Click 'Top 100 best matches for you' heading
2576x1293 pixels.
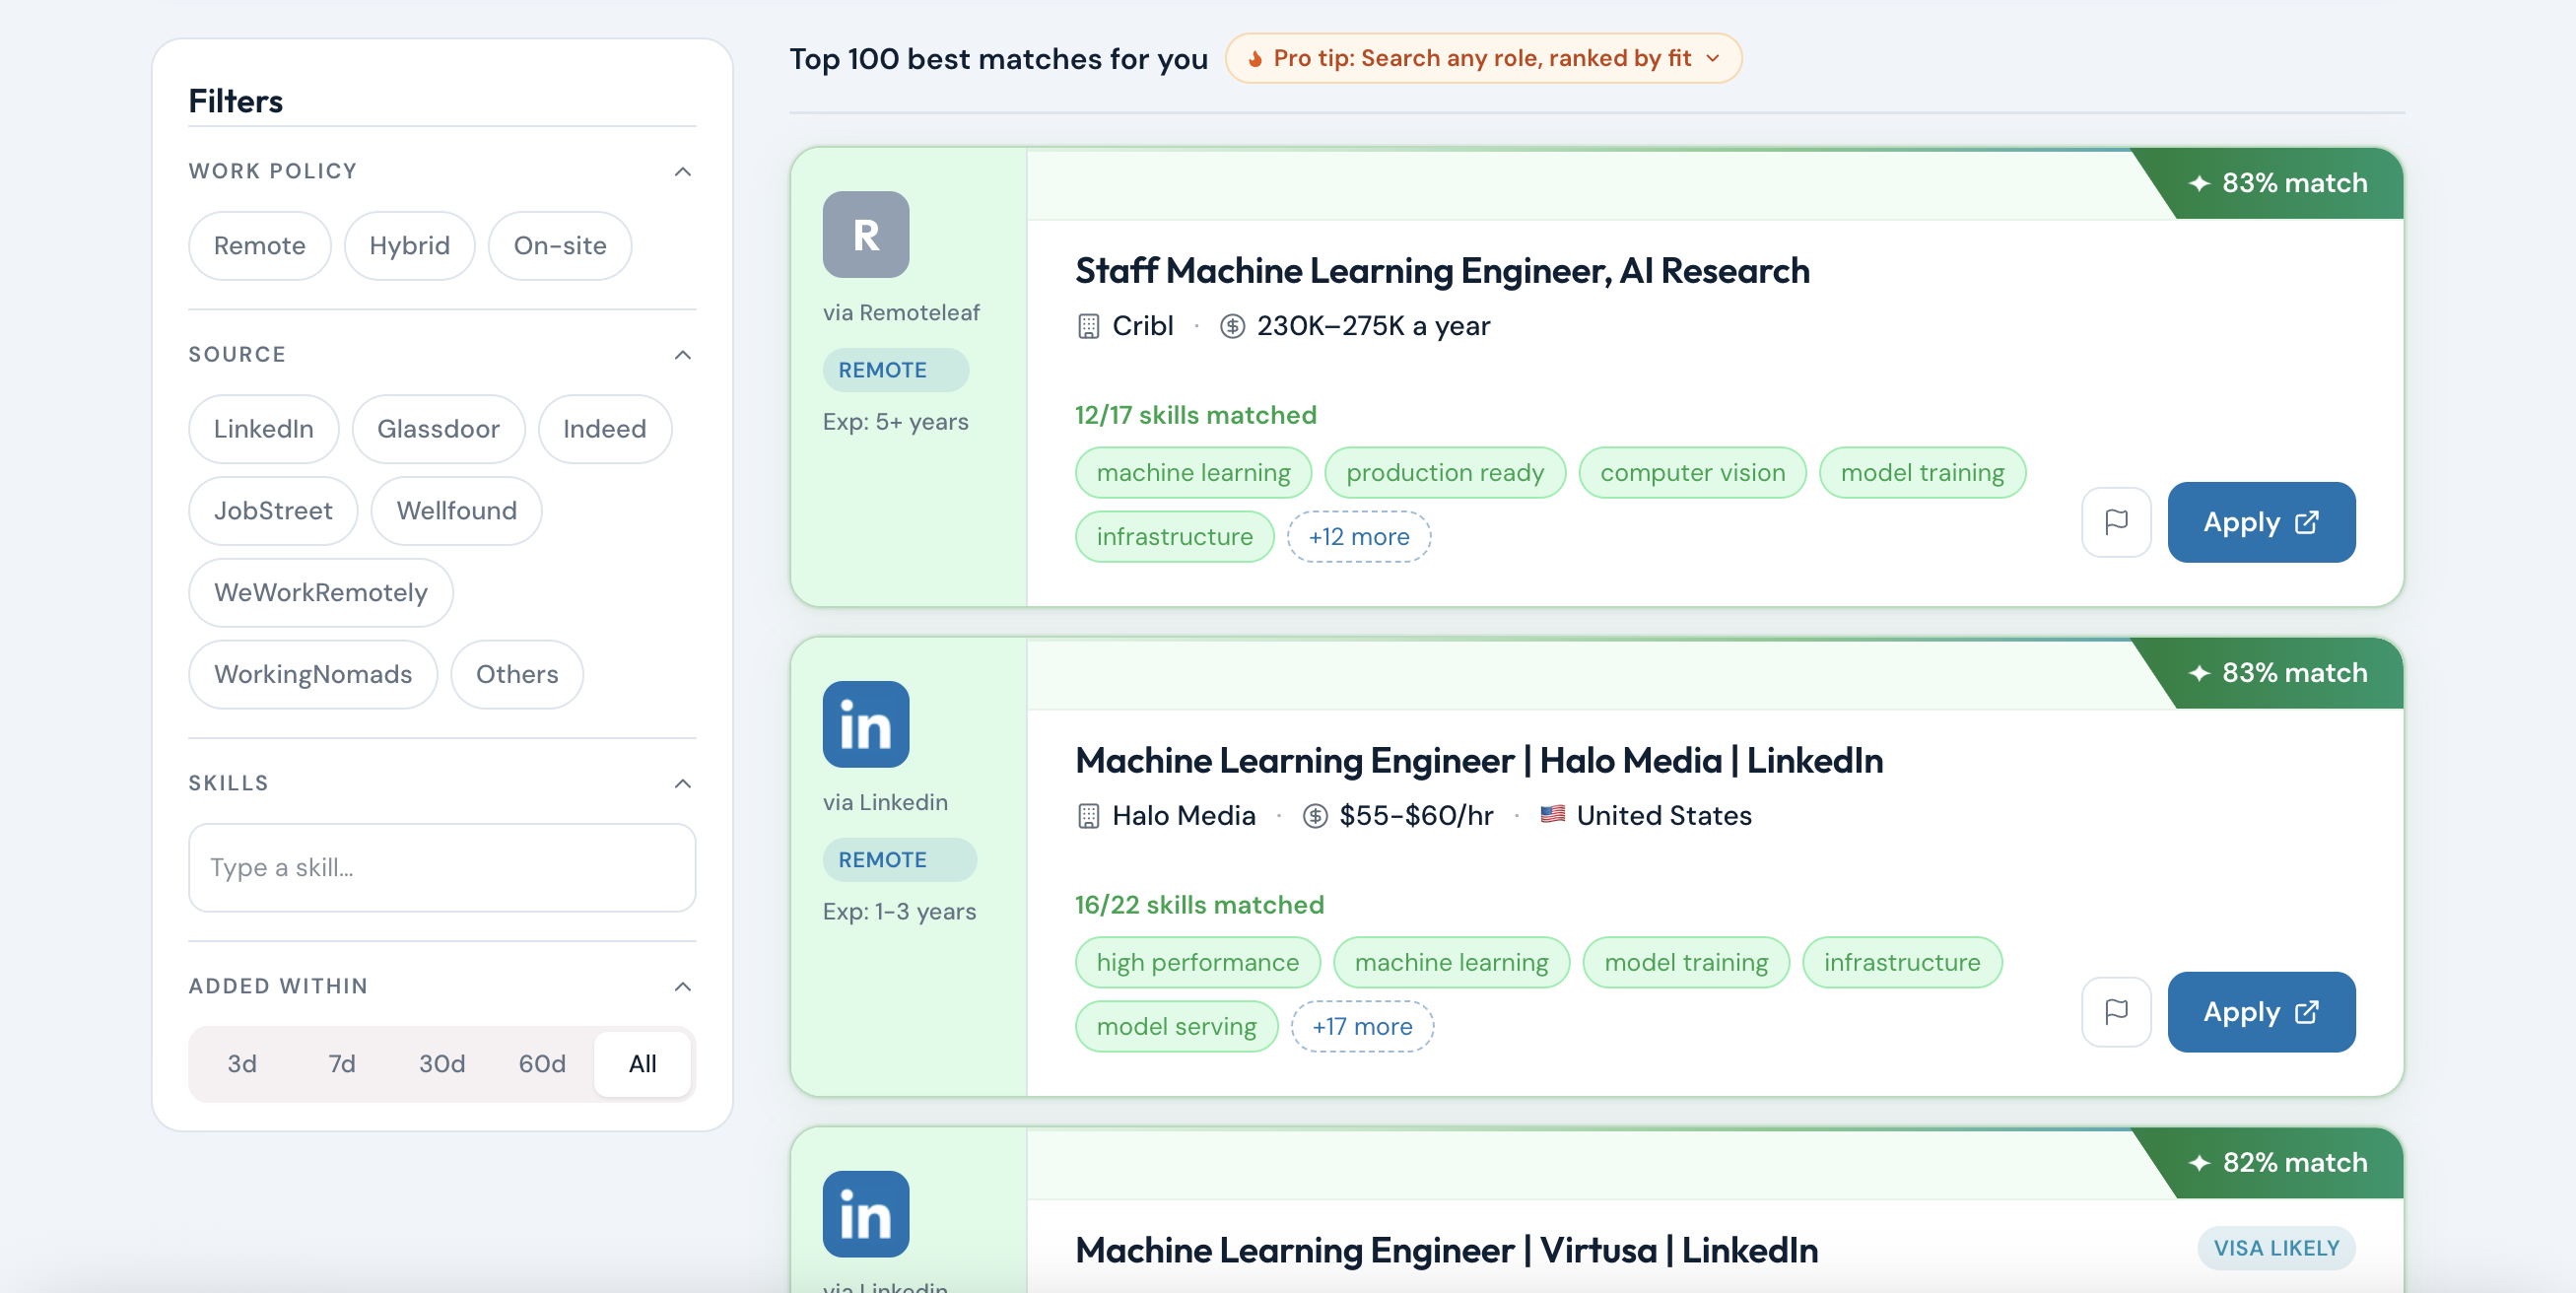click(998, 60)
